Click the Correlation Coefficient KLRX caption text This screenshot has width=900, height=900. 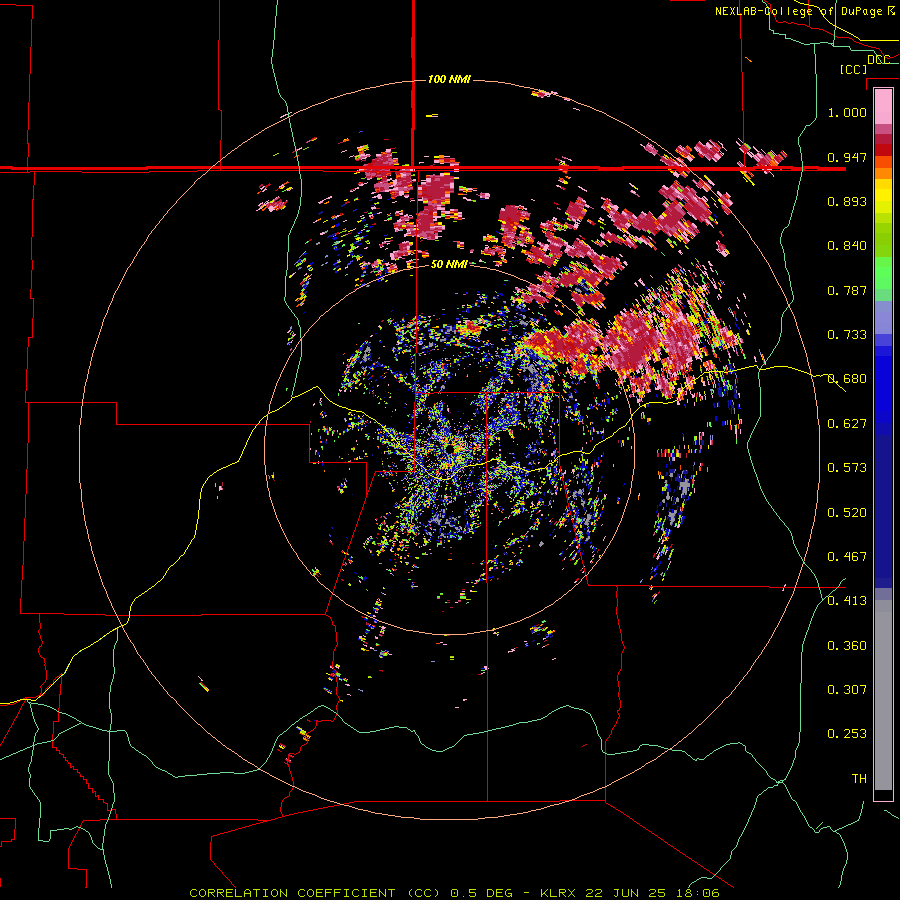(454, 893)
